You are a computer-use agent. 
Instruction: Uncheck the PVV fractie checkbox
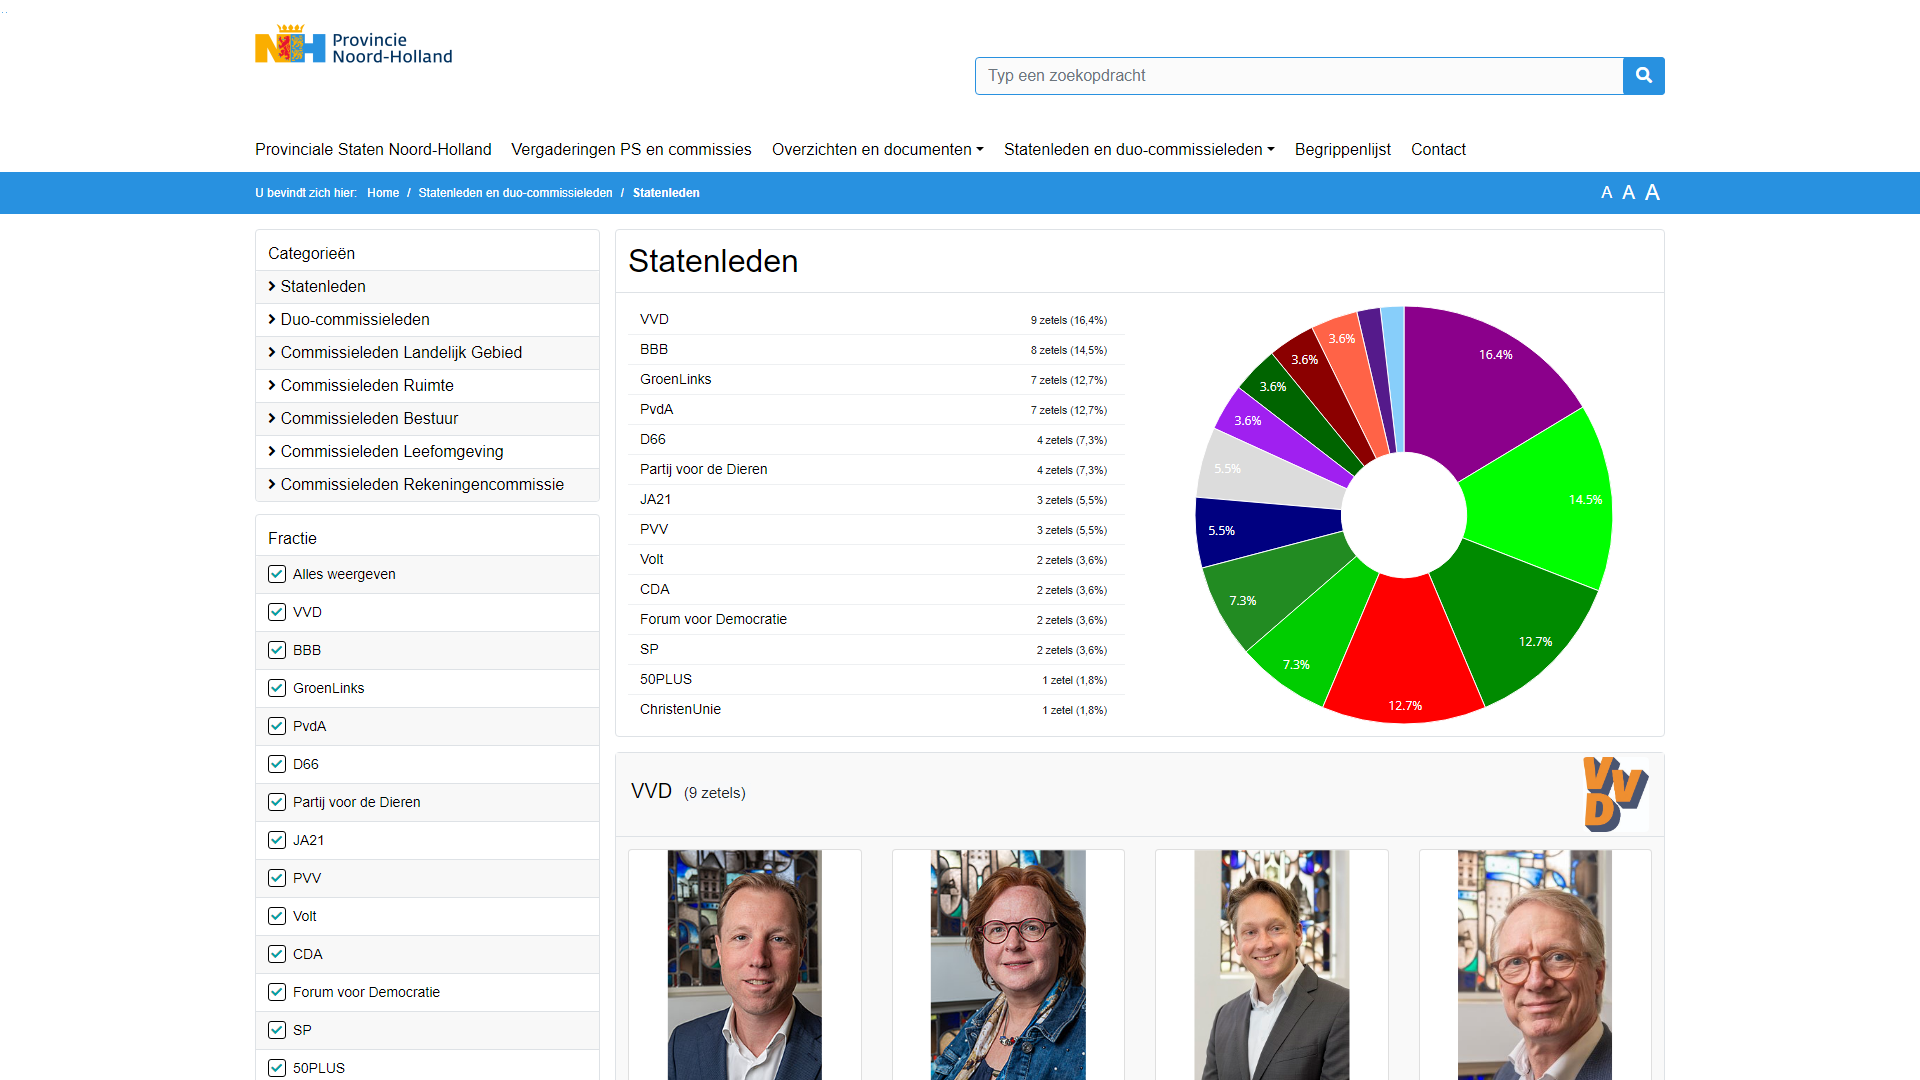[x=277, y=878]
